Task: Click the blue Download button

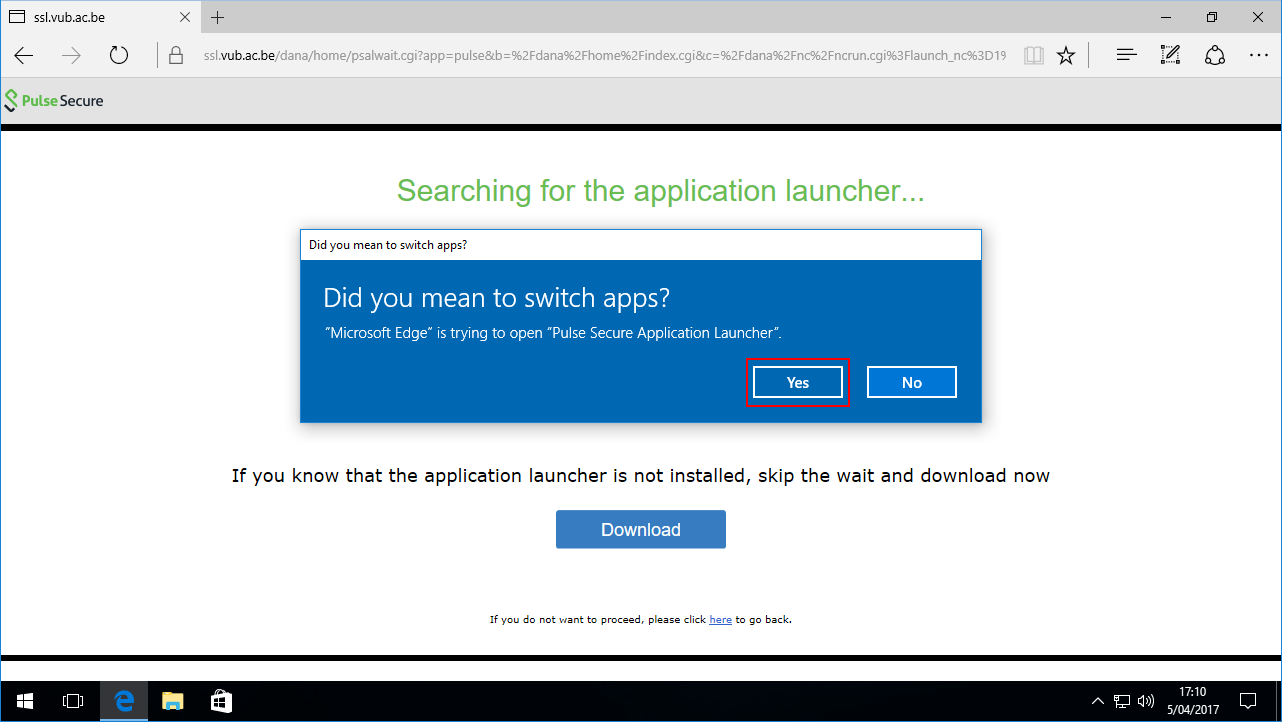Action: click(x=641, y=530)
